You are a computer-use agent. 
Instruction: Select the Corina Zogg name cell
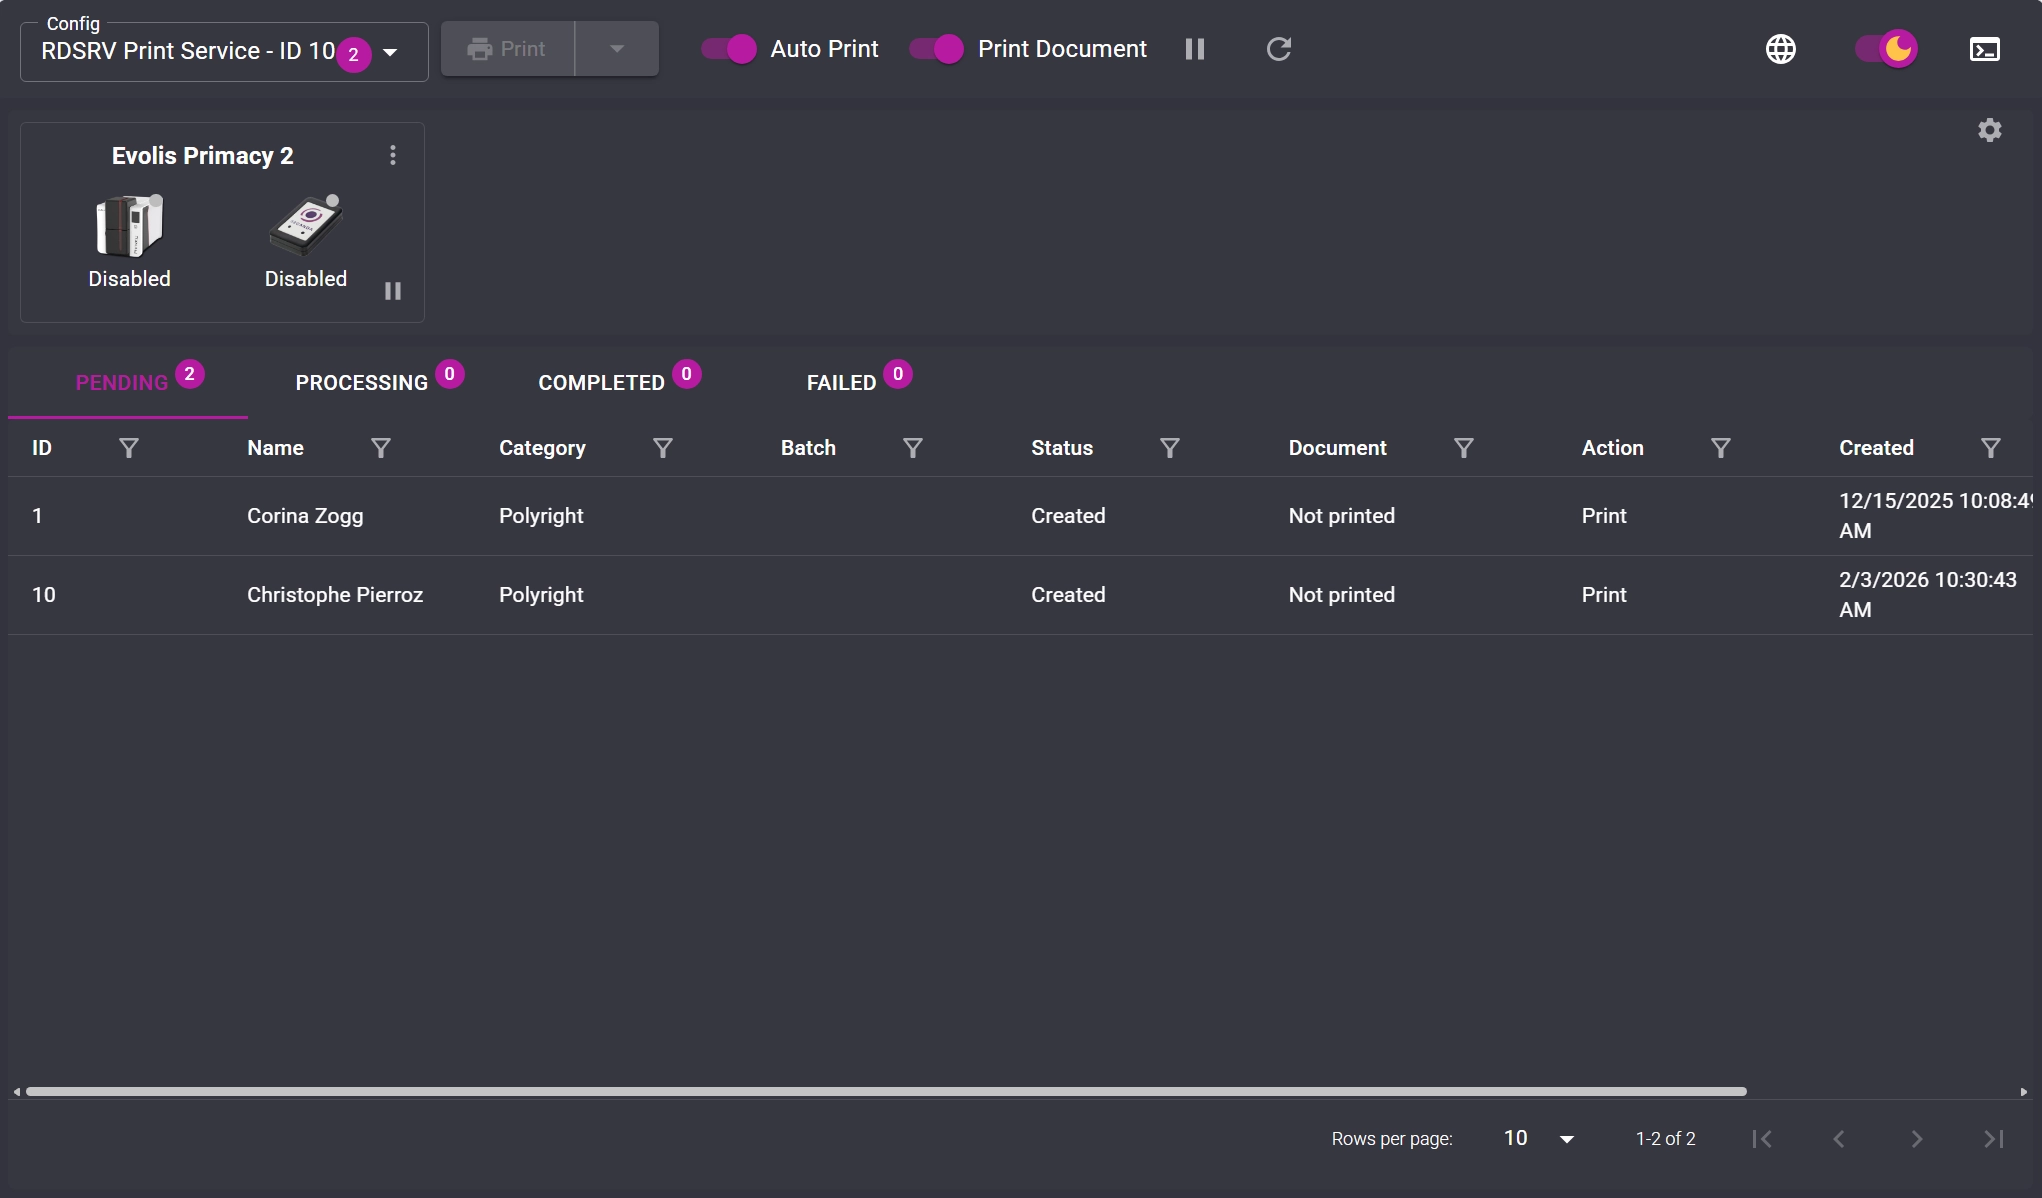(x=305, y=516)
